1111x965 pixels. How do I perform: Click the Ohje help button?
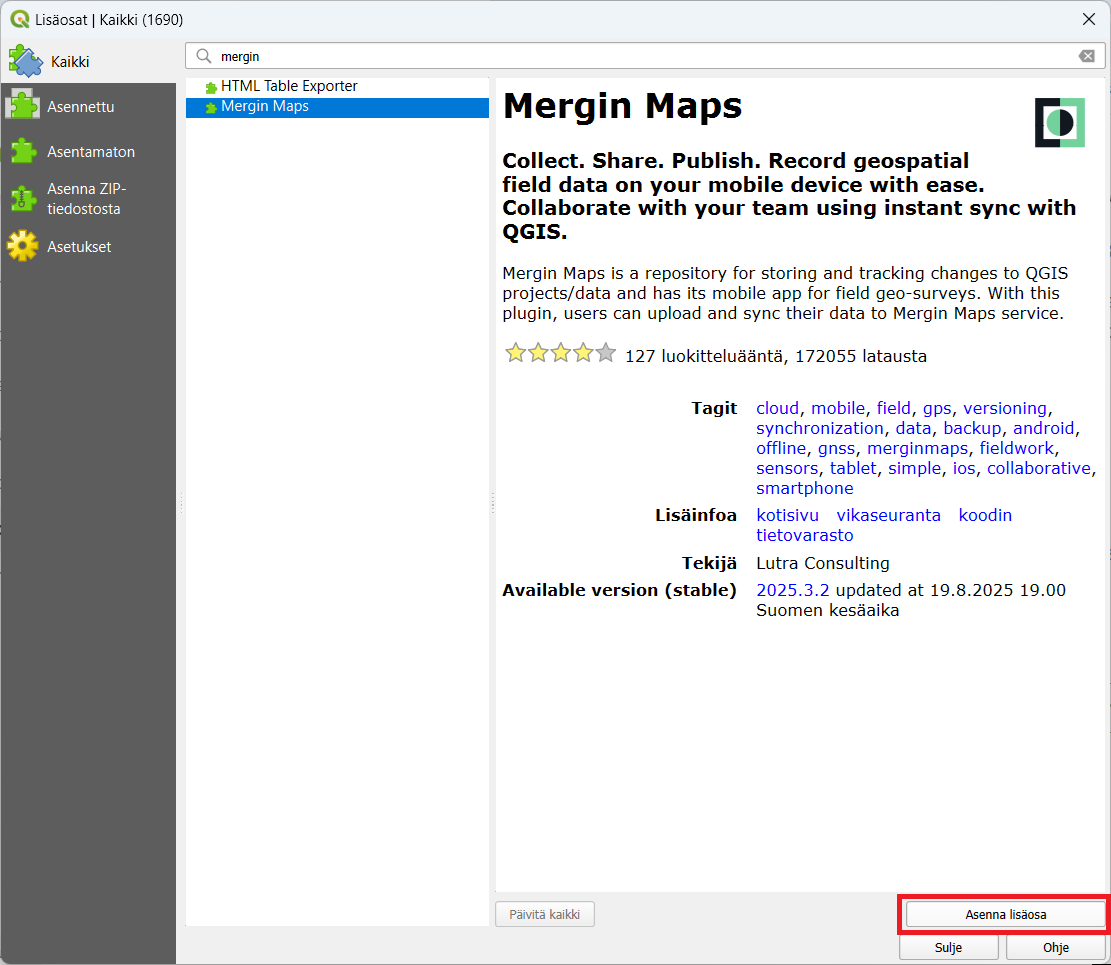(1055, 947)
